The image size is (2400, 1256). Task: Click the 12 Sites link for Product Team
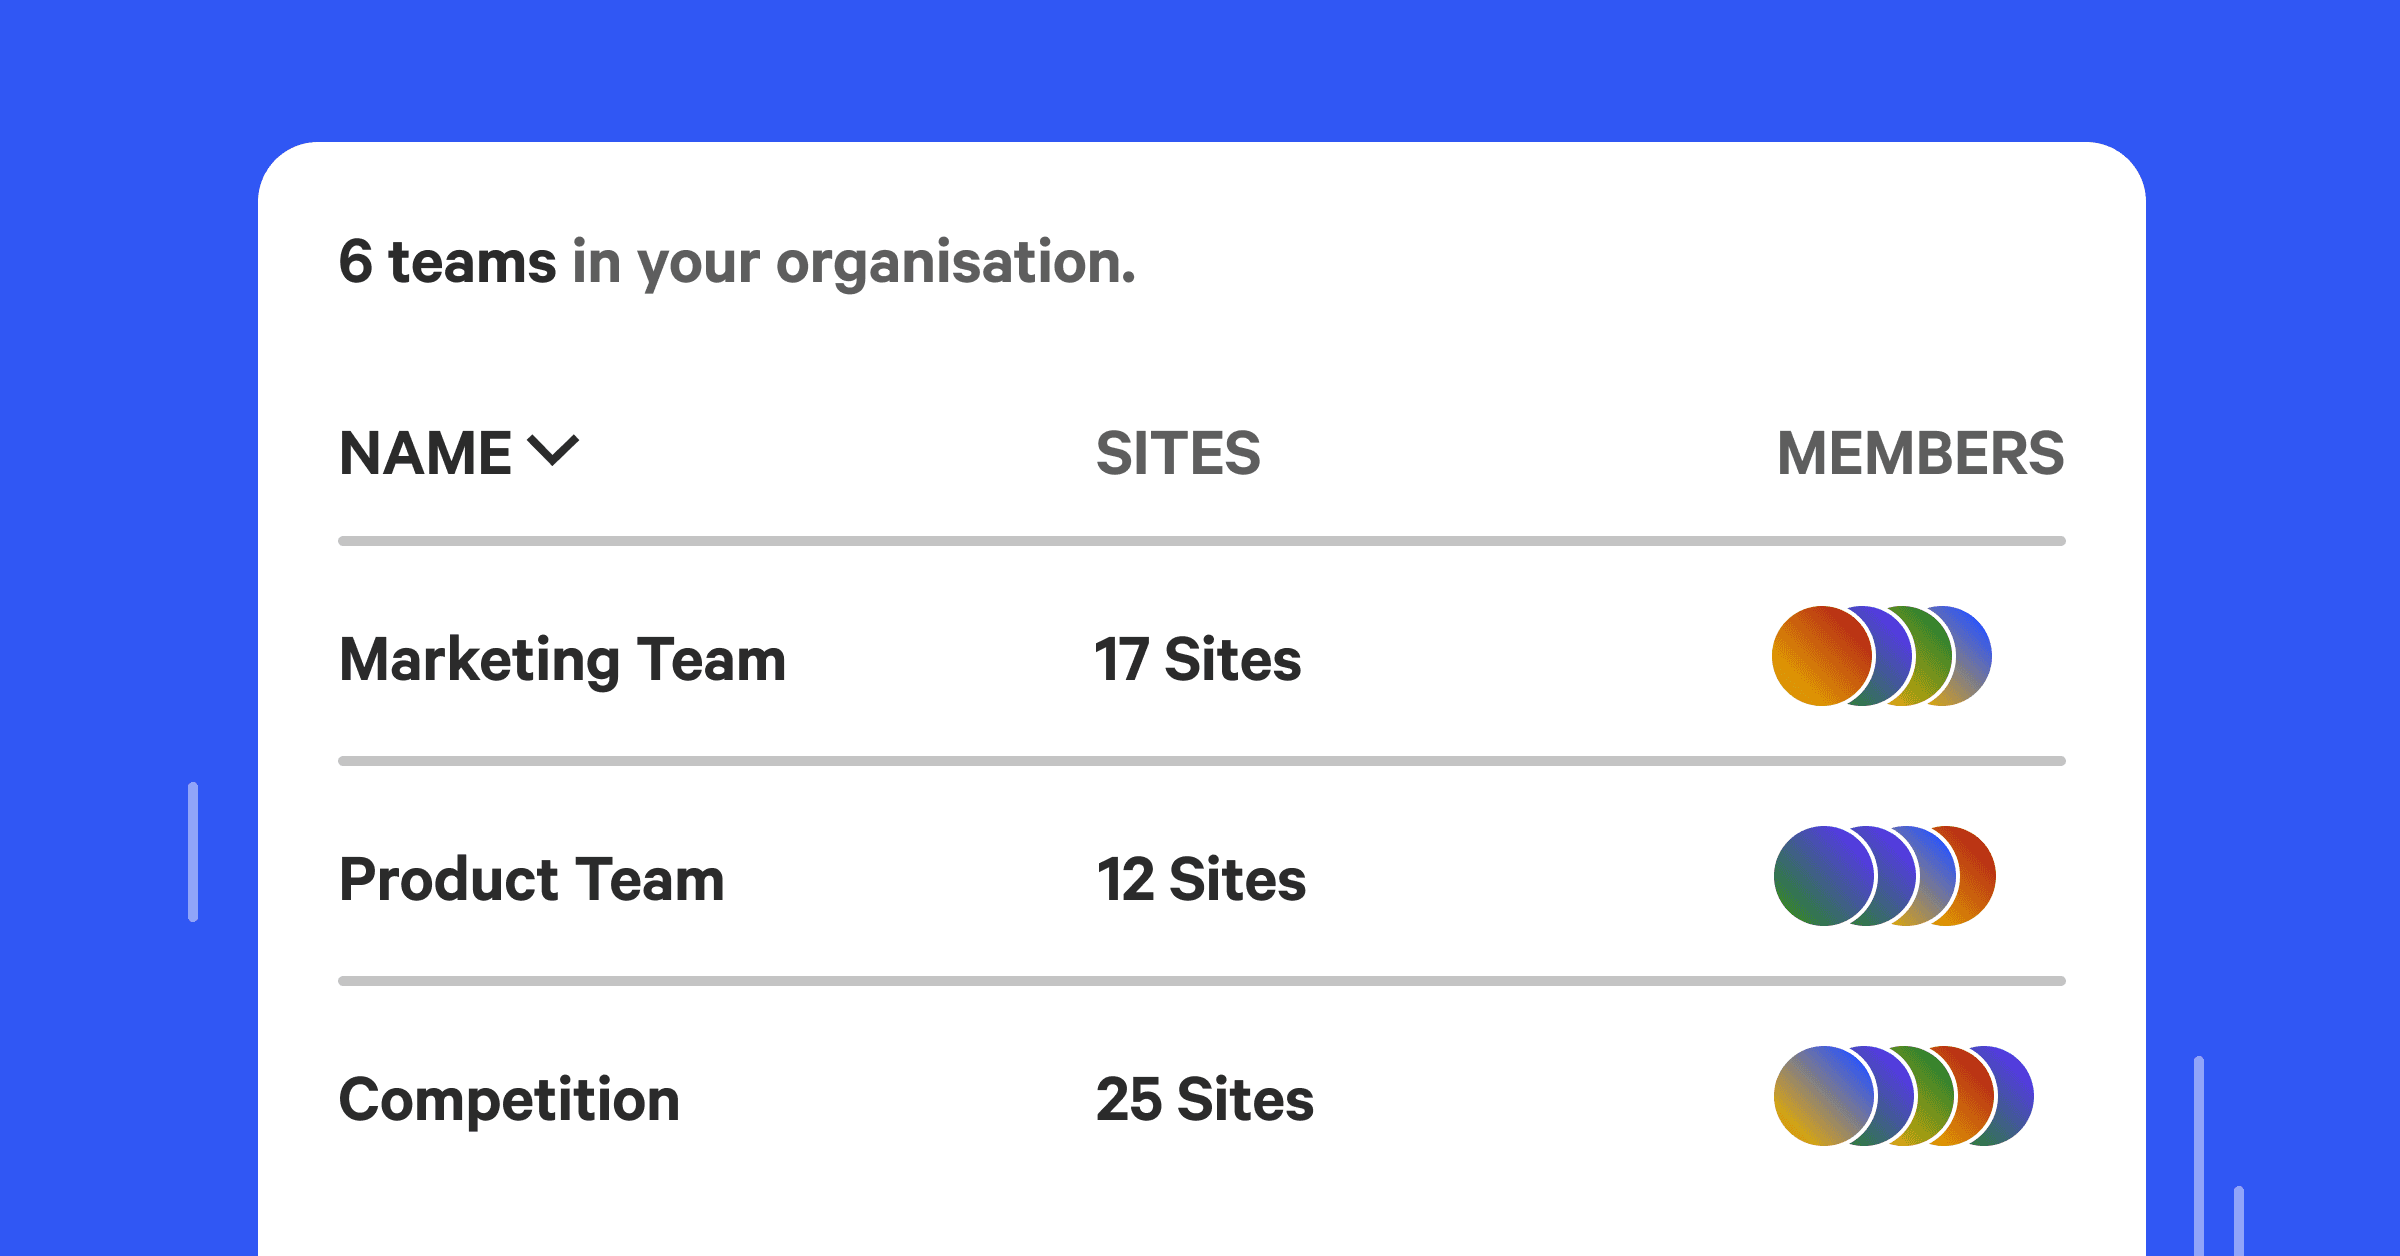coord(1200,880)
